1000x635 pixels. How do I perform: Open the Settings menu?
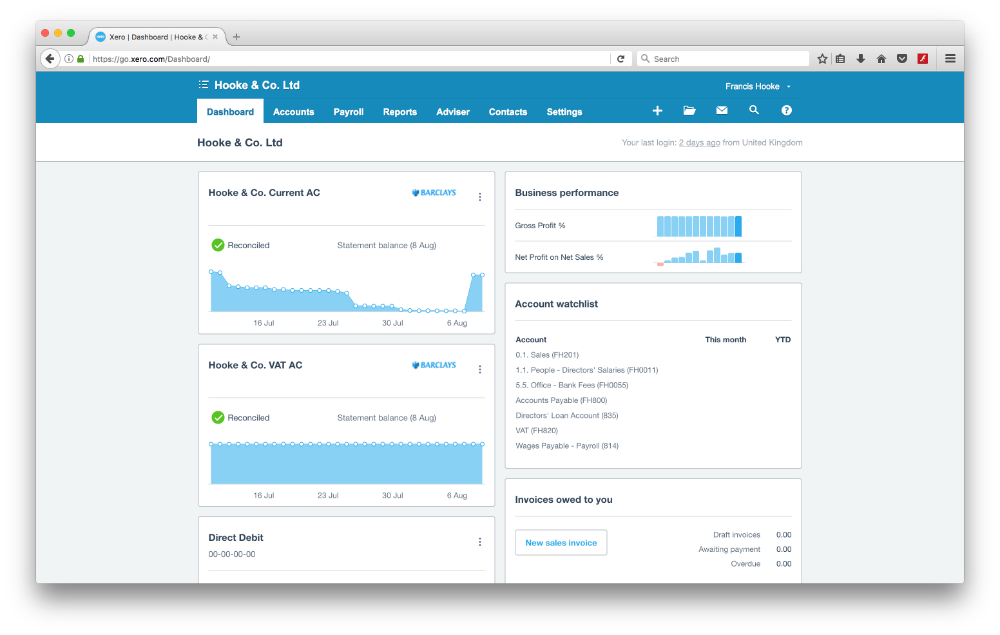[564, 112]
